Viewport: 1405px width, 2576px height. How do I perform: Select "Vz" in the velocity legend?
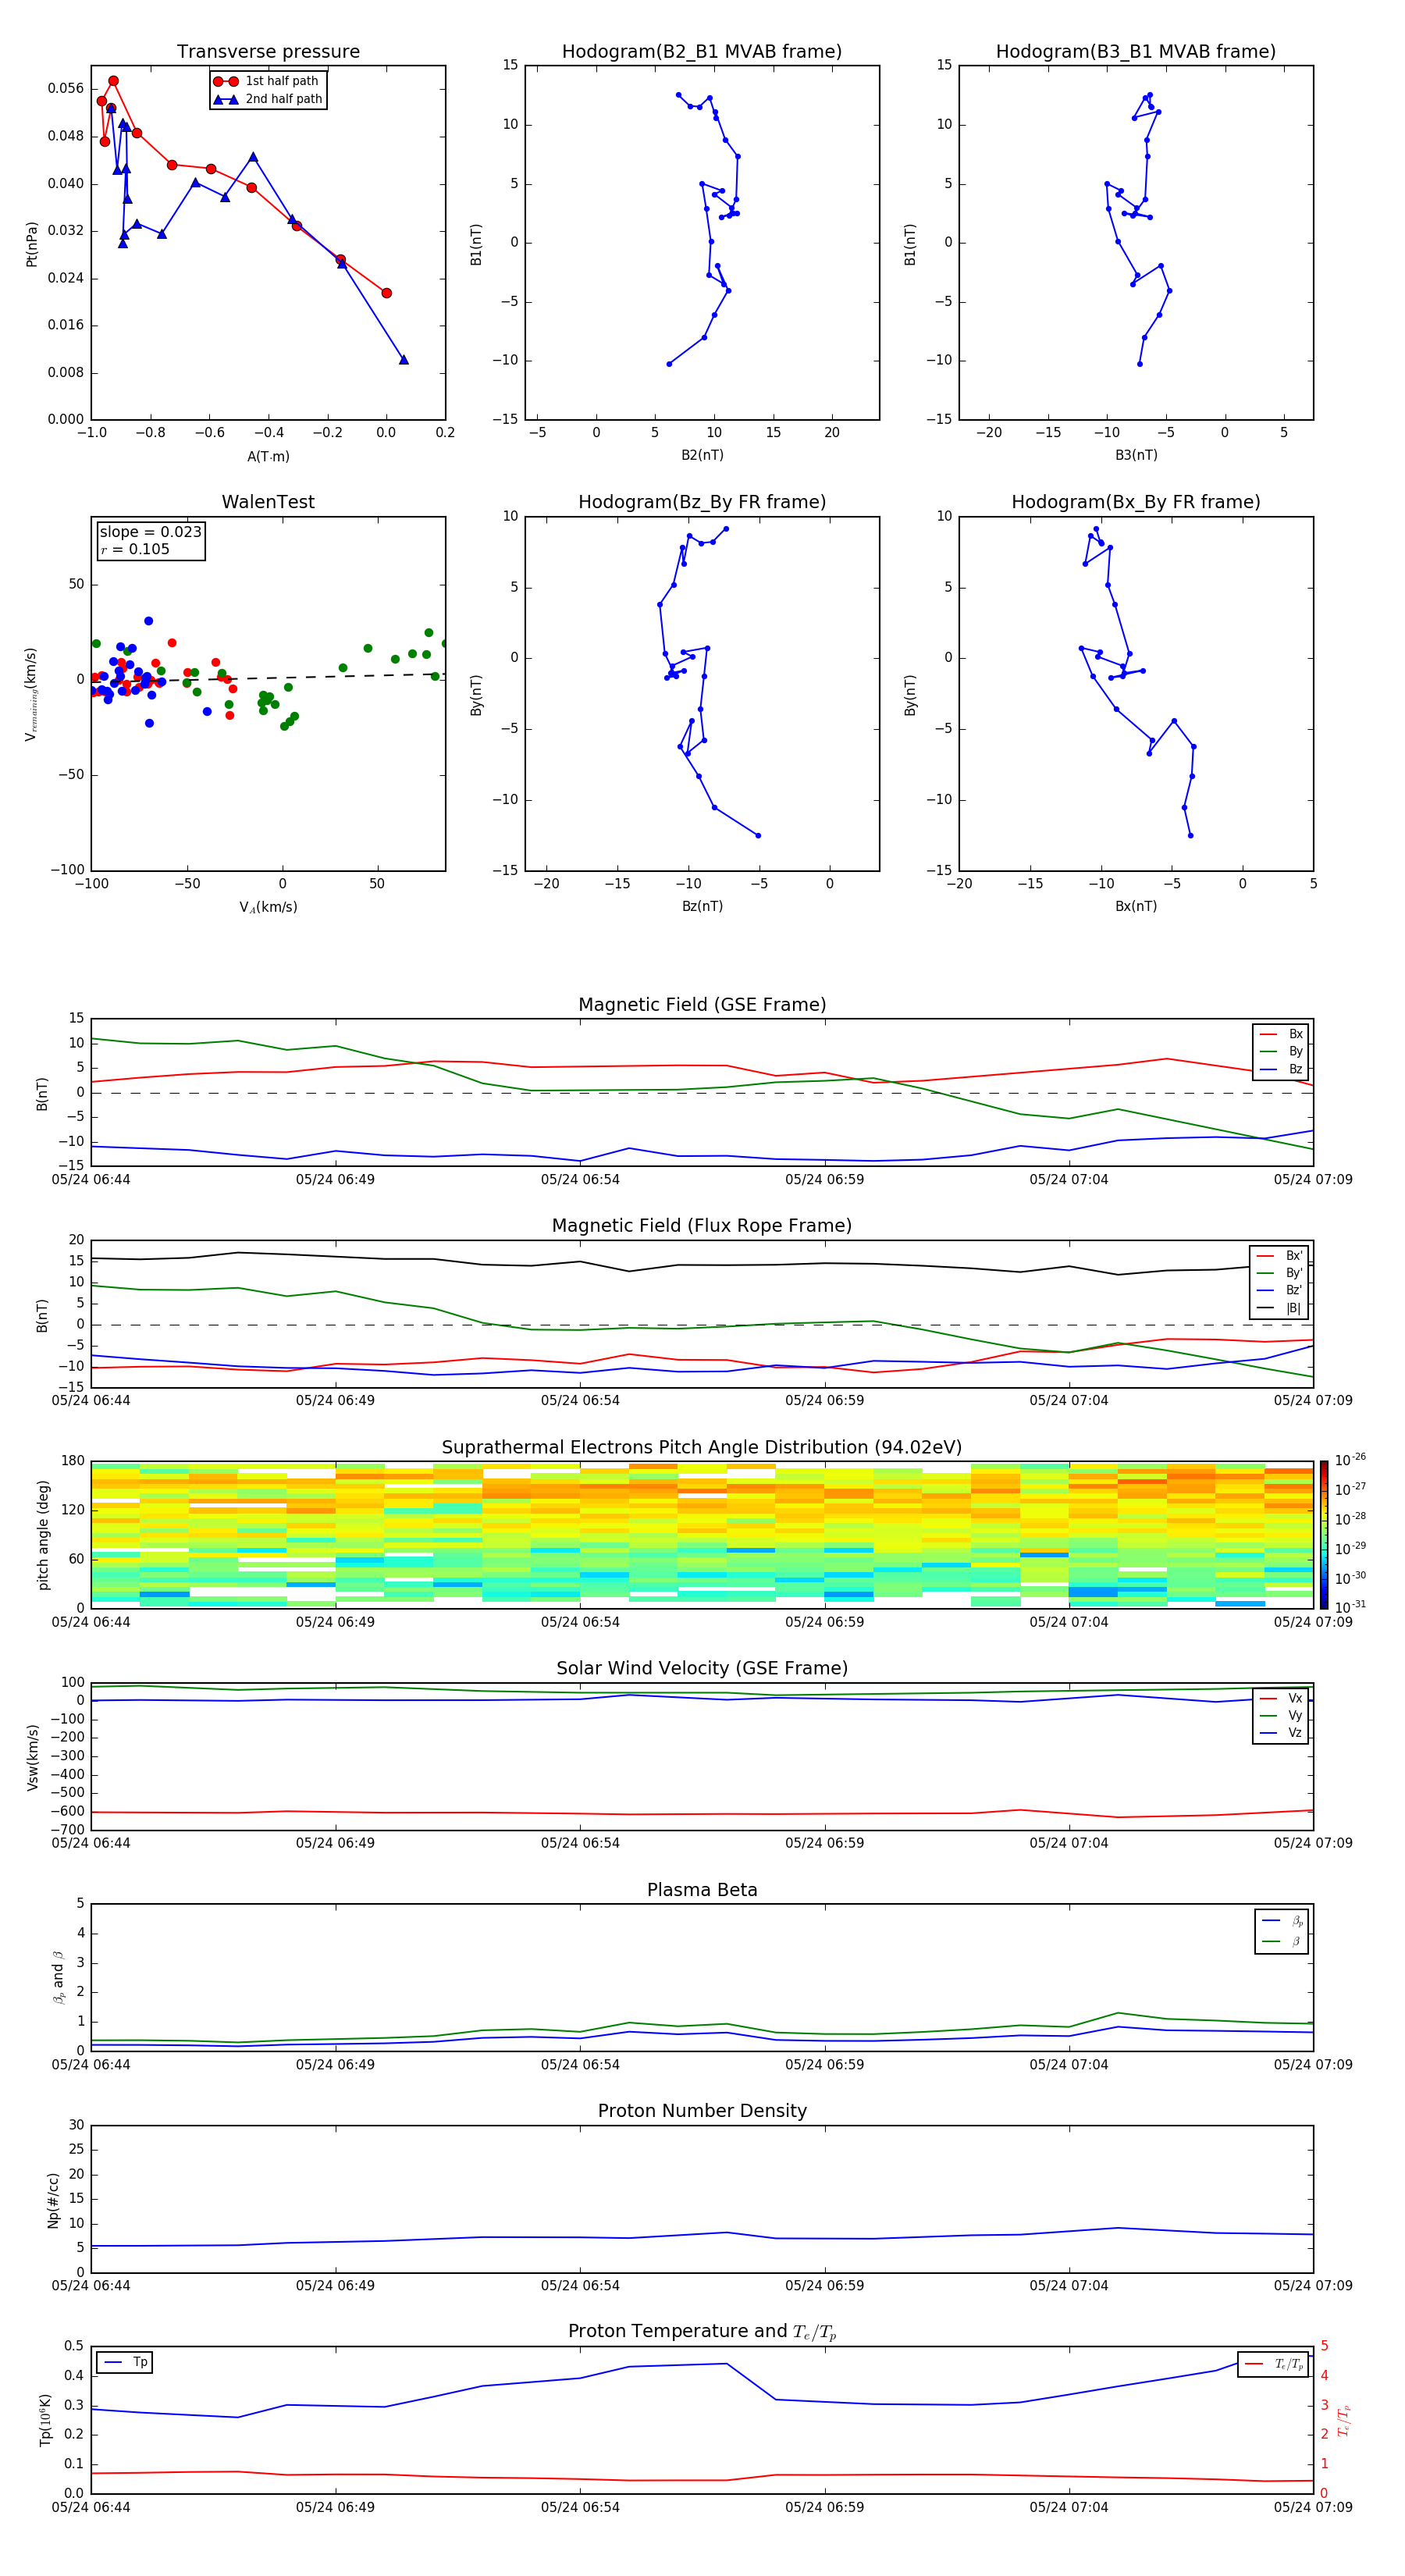click(1282, 1733)
